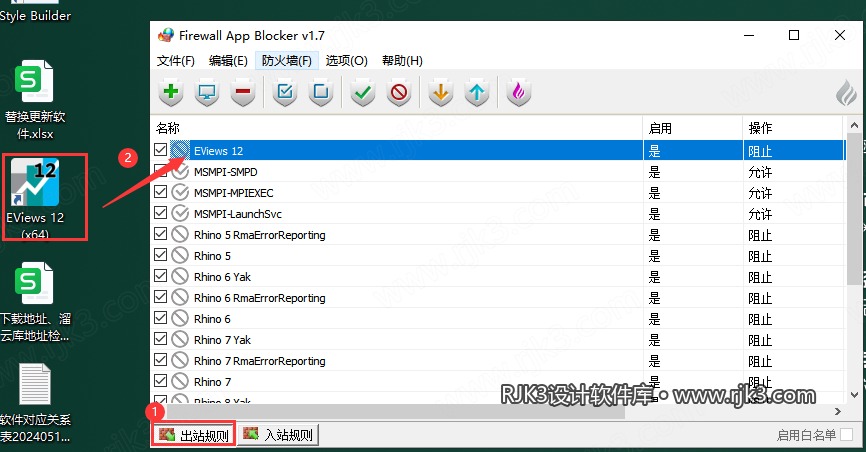Viewport: 866px width, 452px height.
Task: Click the block status icon of Rhino 7 Yak row
Action: click(179, 339)
